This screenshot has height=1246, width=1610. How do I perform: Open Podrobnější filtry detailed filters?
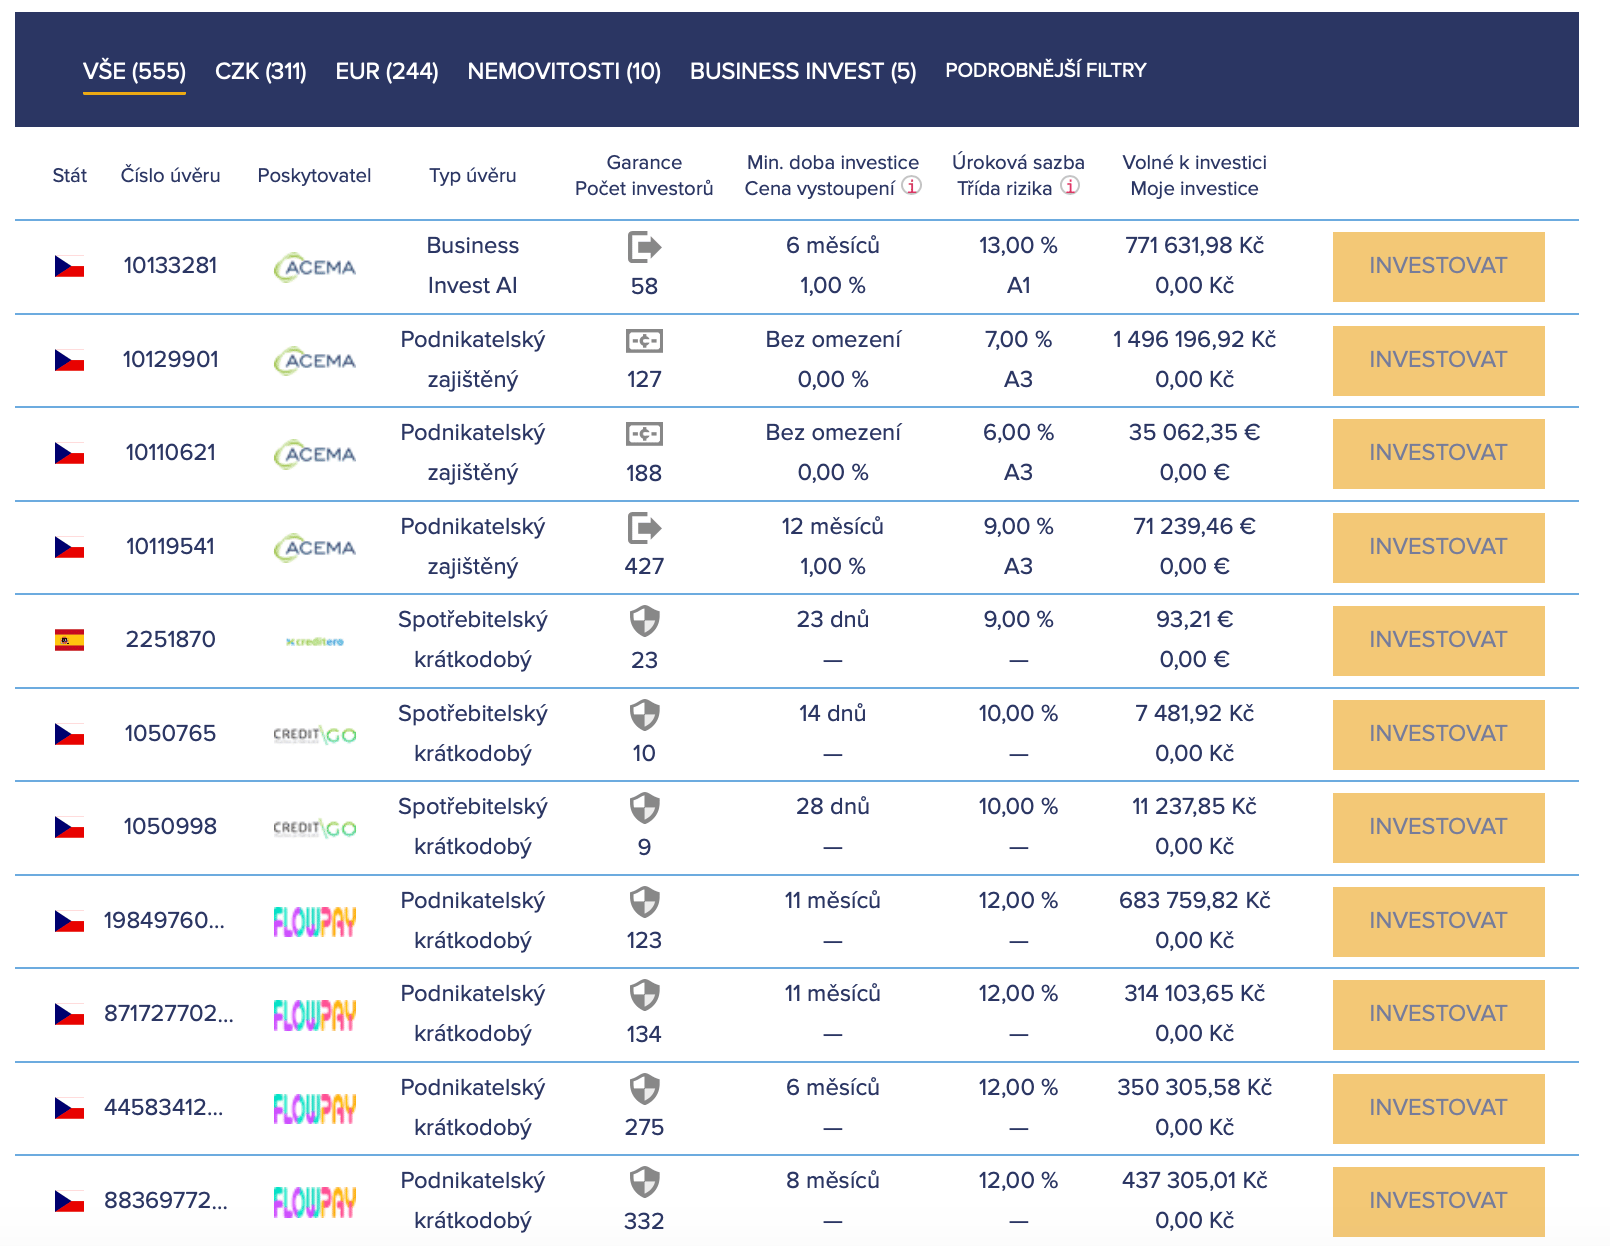[x=1045, y=70]
